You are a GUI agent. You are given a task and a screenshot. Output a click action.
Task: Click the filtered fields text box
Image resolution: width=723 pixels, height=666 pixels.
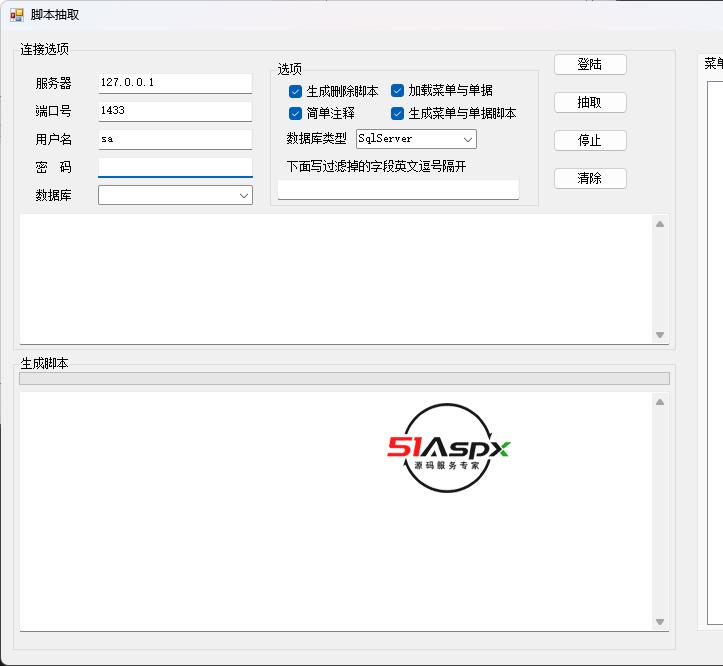tap(398, 190)
